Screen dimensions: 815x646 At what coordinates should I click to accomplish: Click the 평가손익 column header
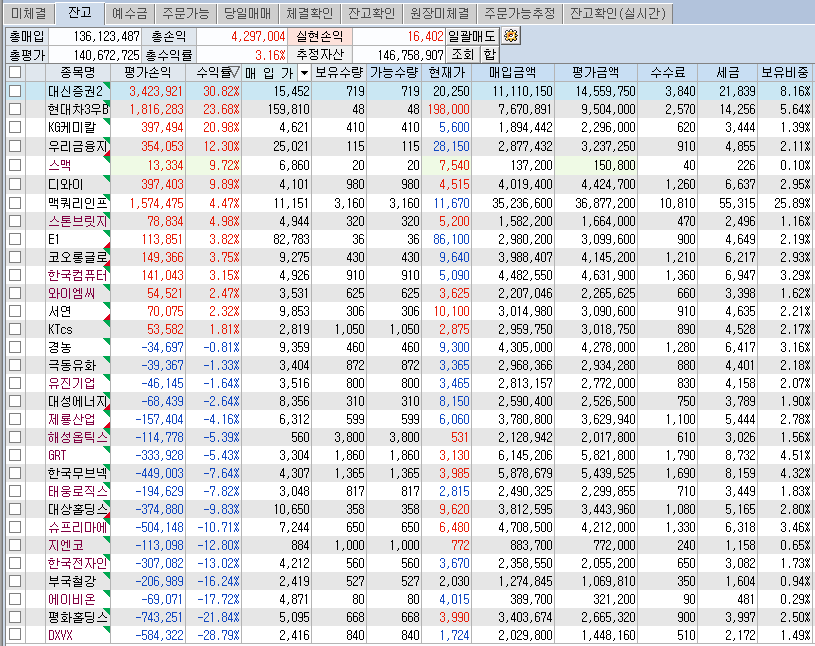point(148,72)
